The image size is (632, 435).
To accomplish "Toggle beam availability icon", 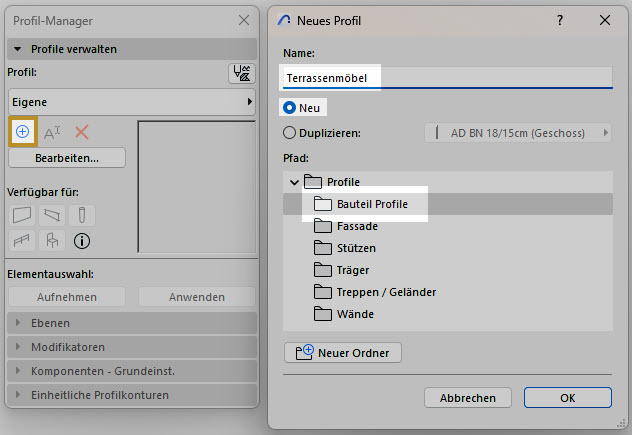I will tap(52, 215).
